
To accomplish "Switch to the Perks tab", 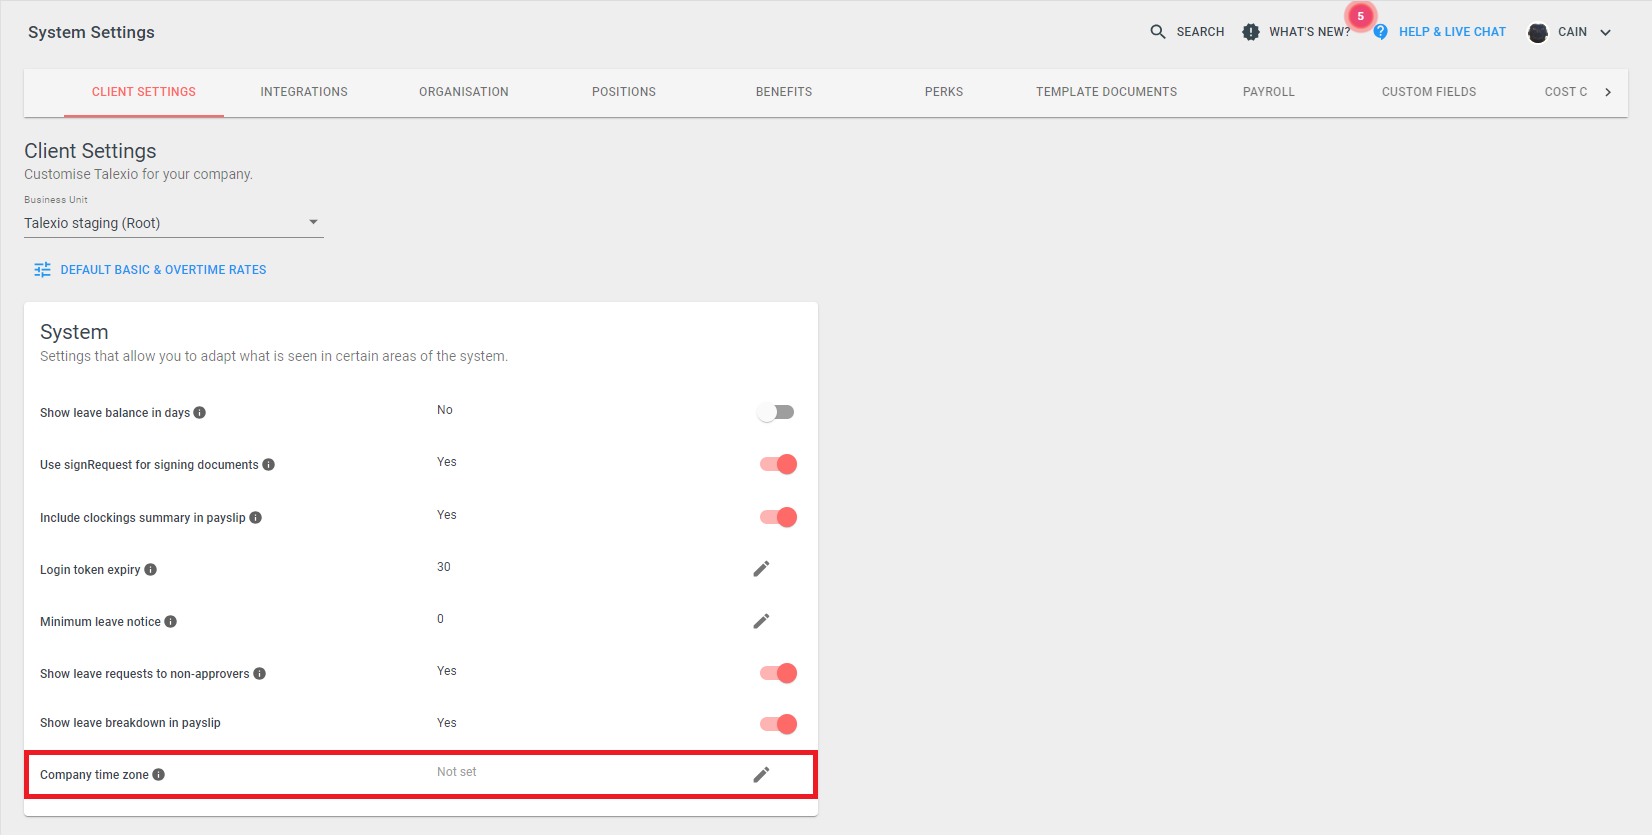I will coord(944,92).
